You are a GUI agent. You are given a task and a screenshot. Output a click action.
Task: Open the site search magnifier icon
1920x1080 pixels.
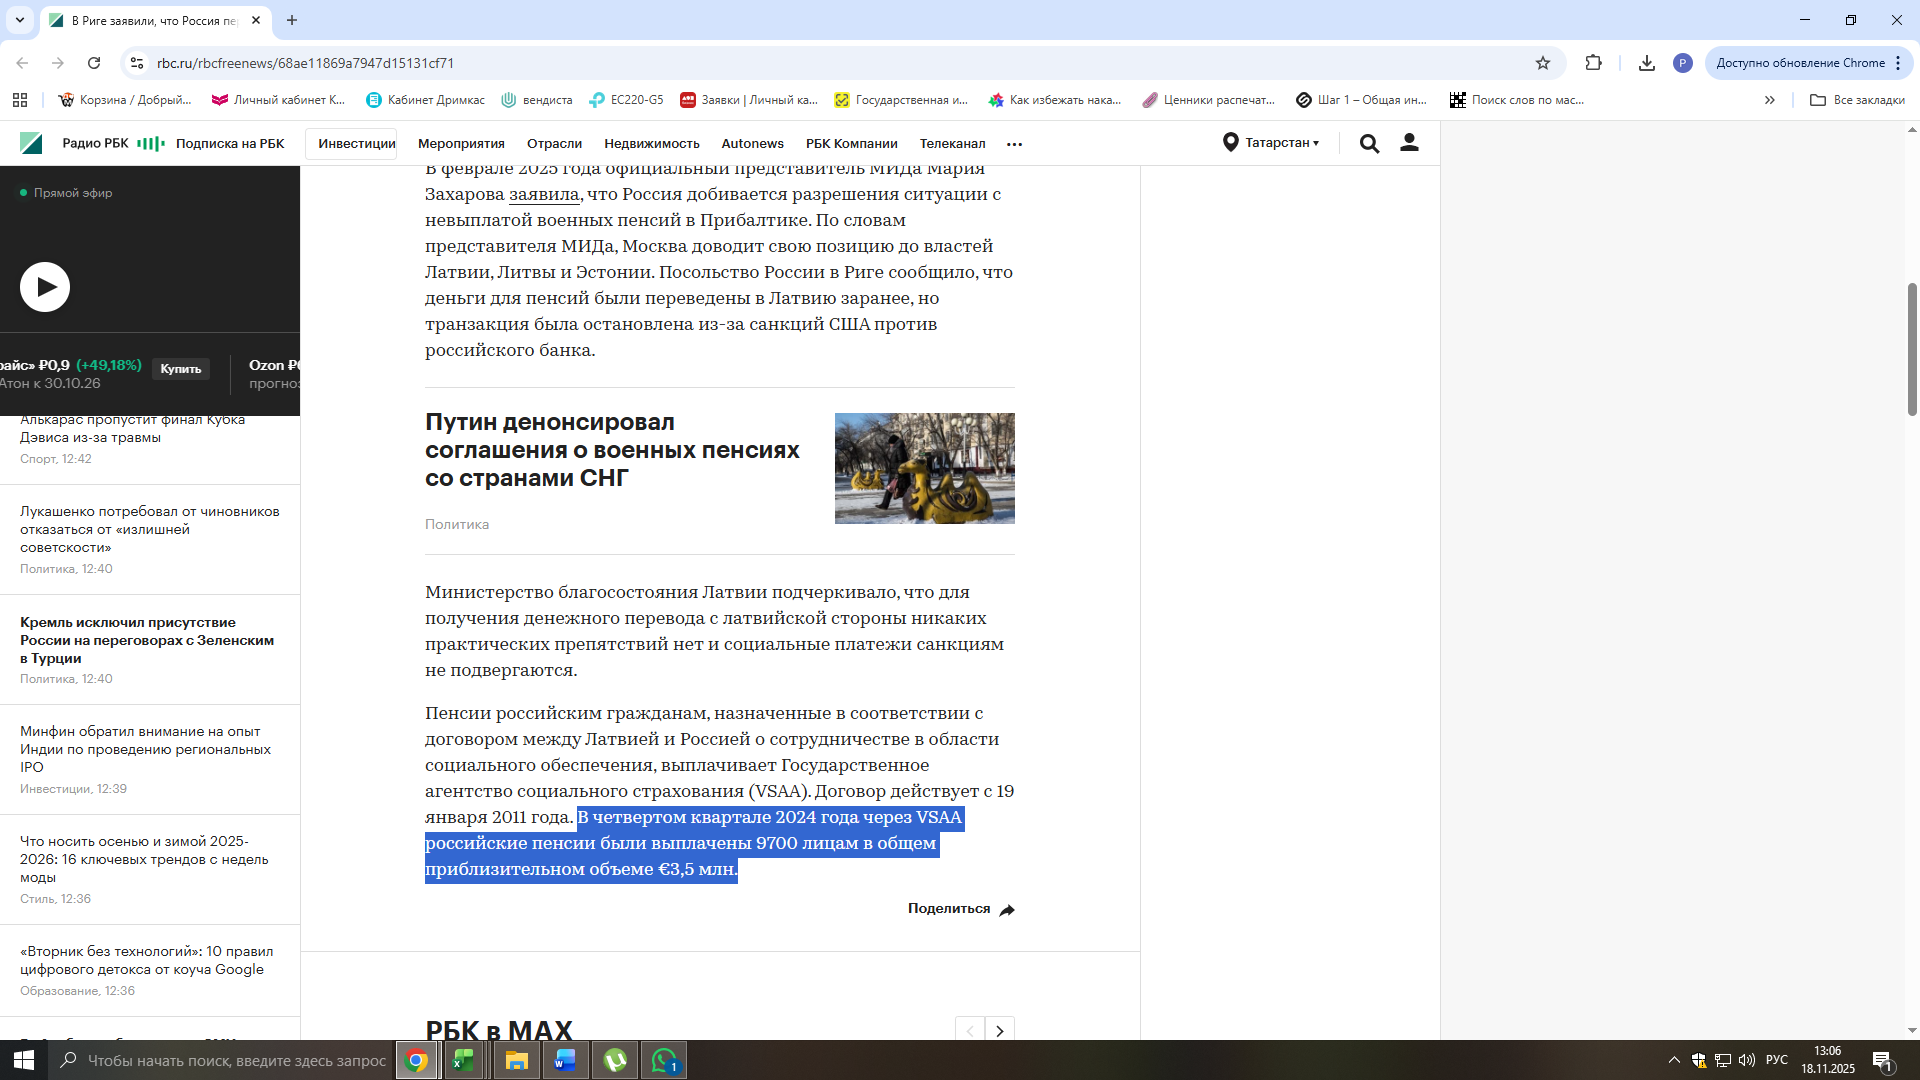click(1369, 144)
